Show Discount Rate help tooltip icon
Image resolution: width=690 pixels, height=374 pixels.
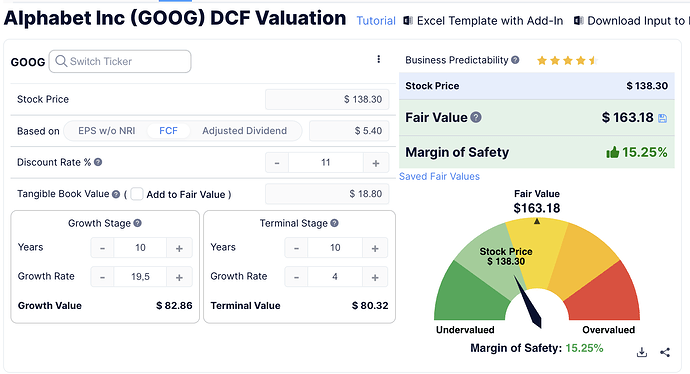click(x=98, y=162)
